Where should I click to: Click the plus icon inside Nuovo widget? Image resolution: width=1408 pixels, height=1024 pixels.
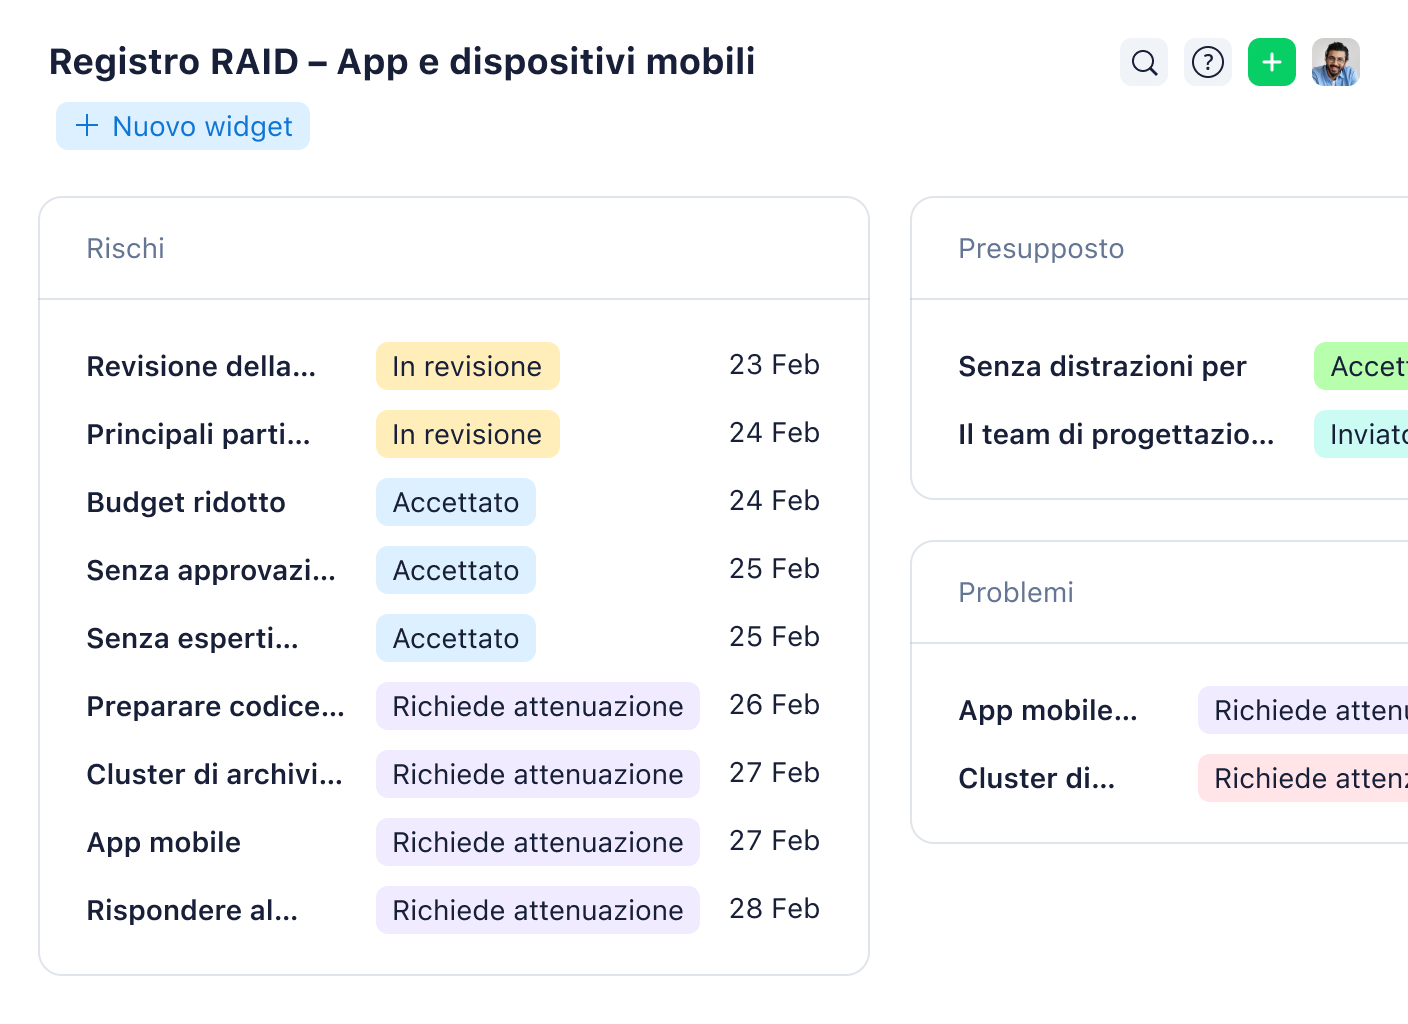[85, 126]
